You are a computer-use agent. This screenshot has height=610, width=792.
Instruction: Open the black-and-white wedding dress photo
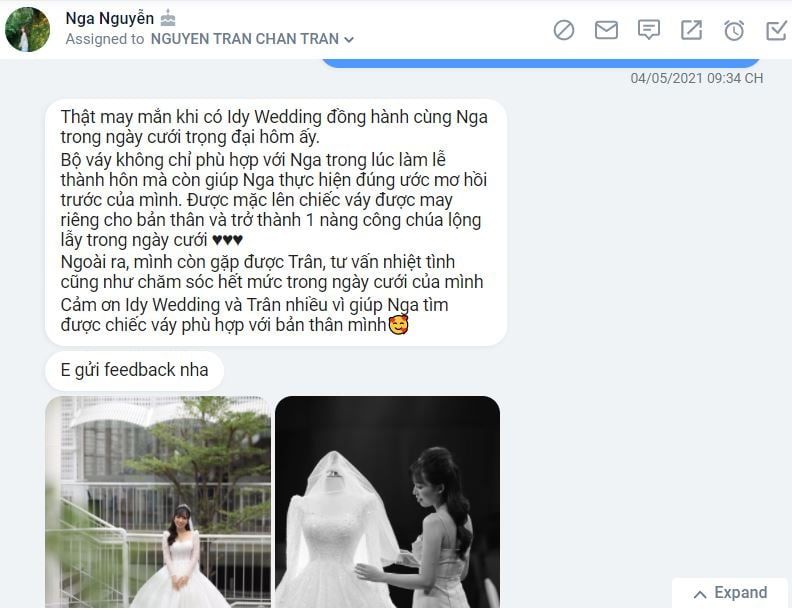click(387, 502)
